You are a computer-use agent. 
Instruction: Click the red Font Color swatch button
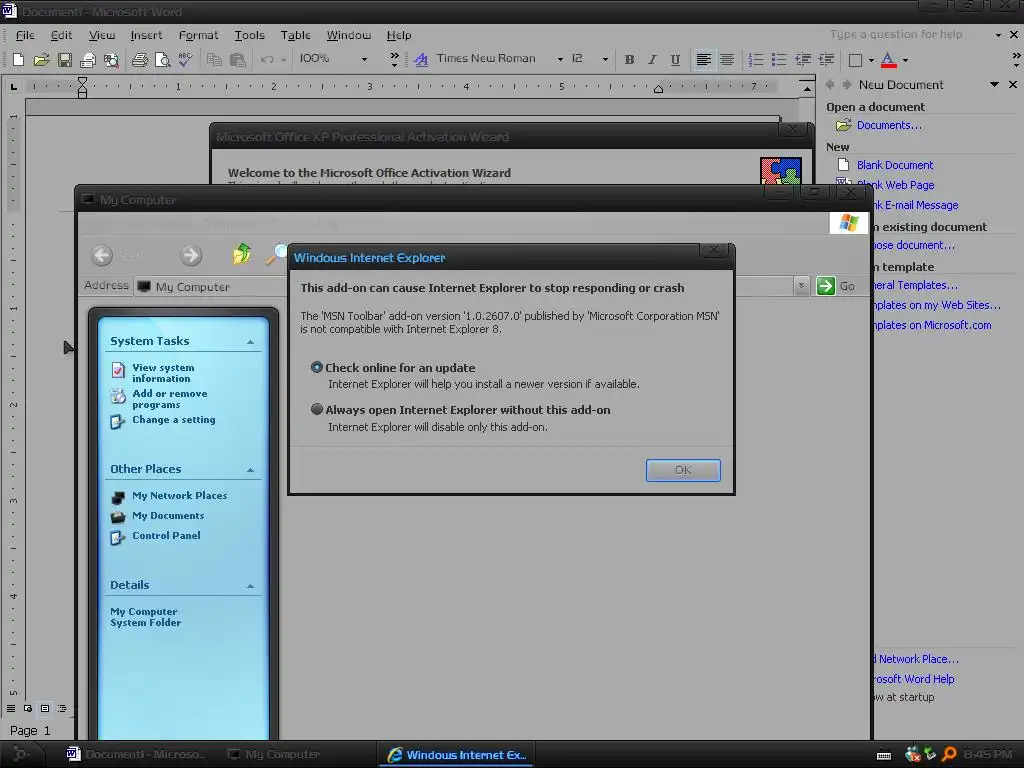[888, 60]
